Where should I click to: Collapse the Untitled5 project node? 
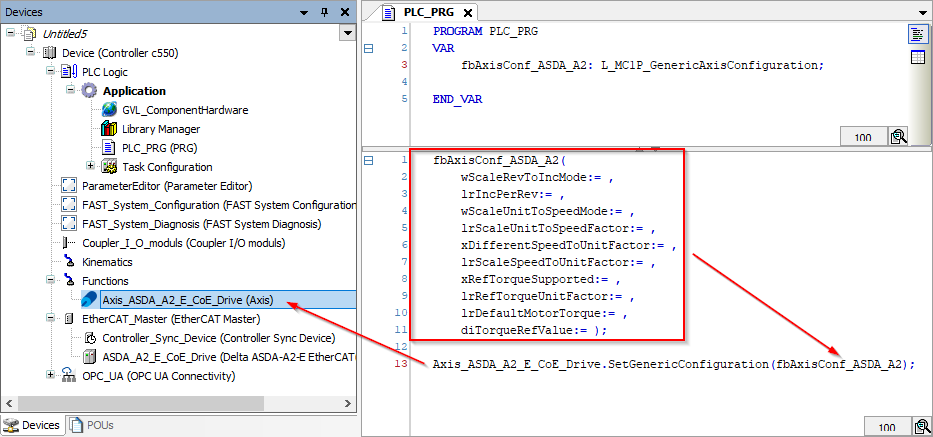click(x=10, y=34)
